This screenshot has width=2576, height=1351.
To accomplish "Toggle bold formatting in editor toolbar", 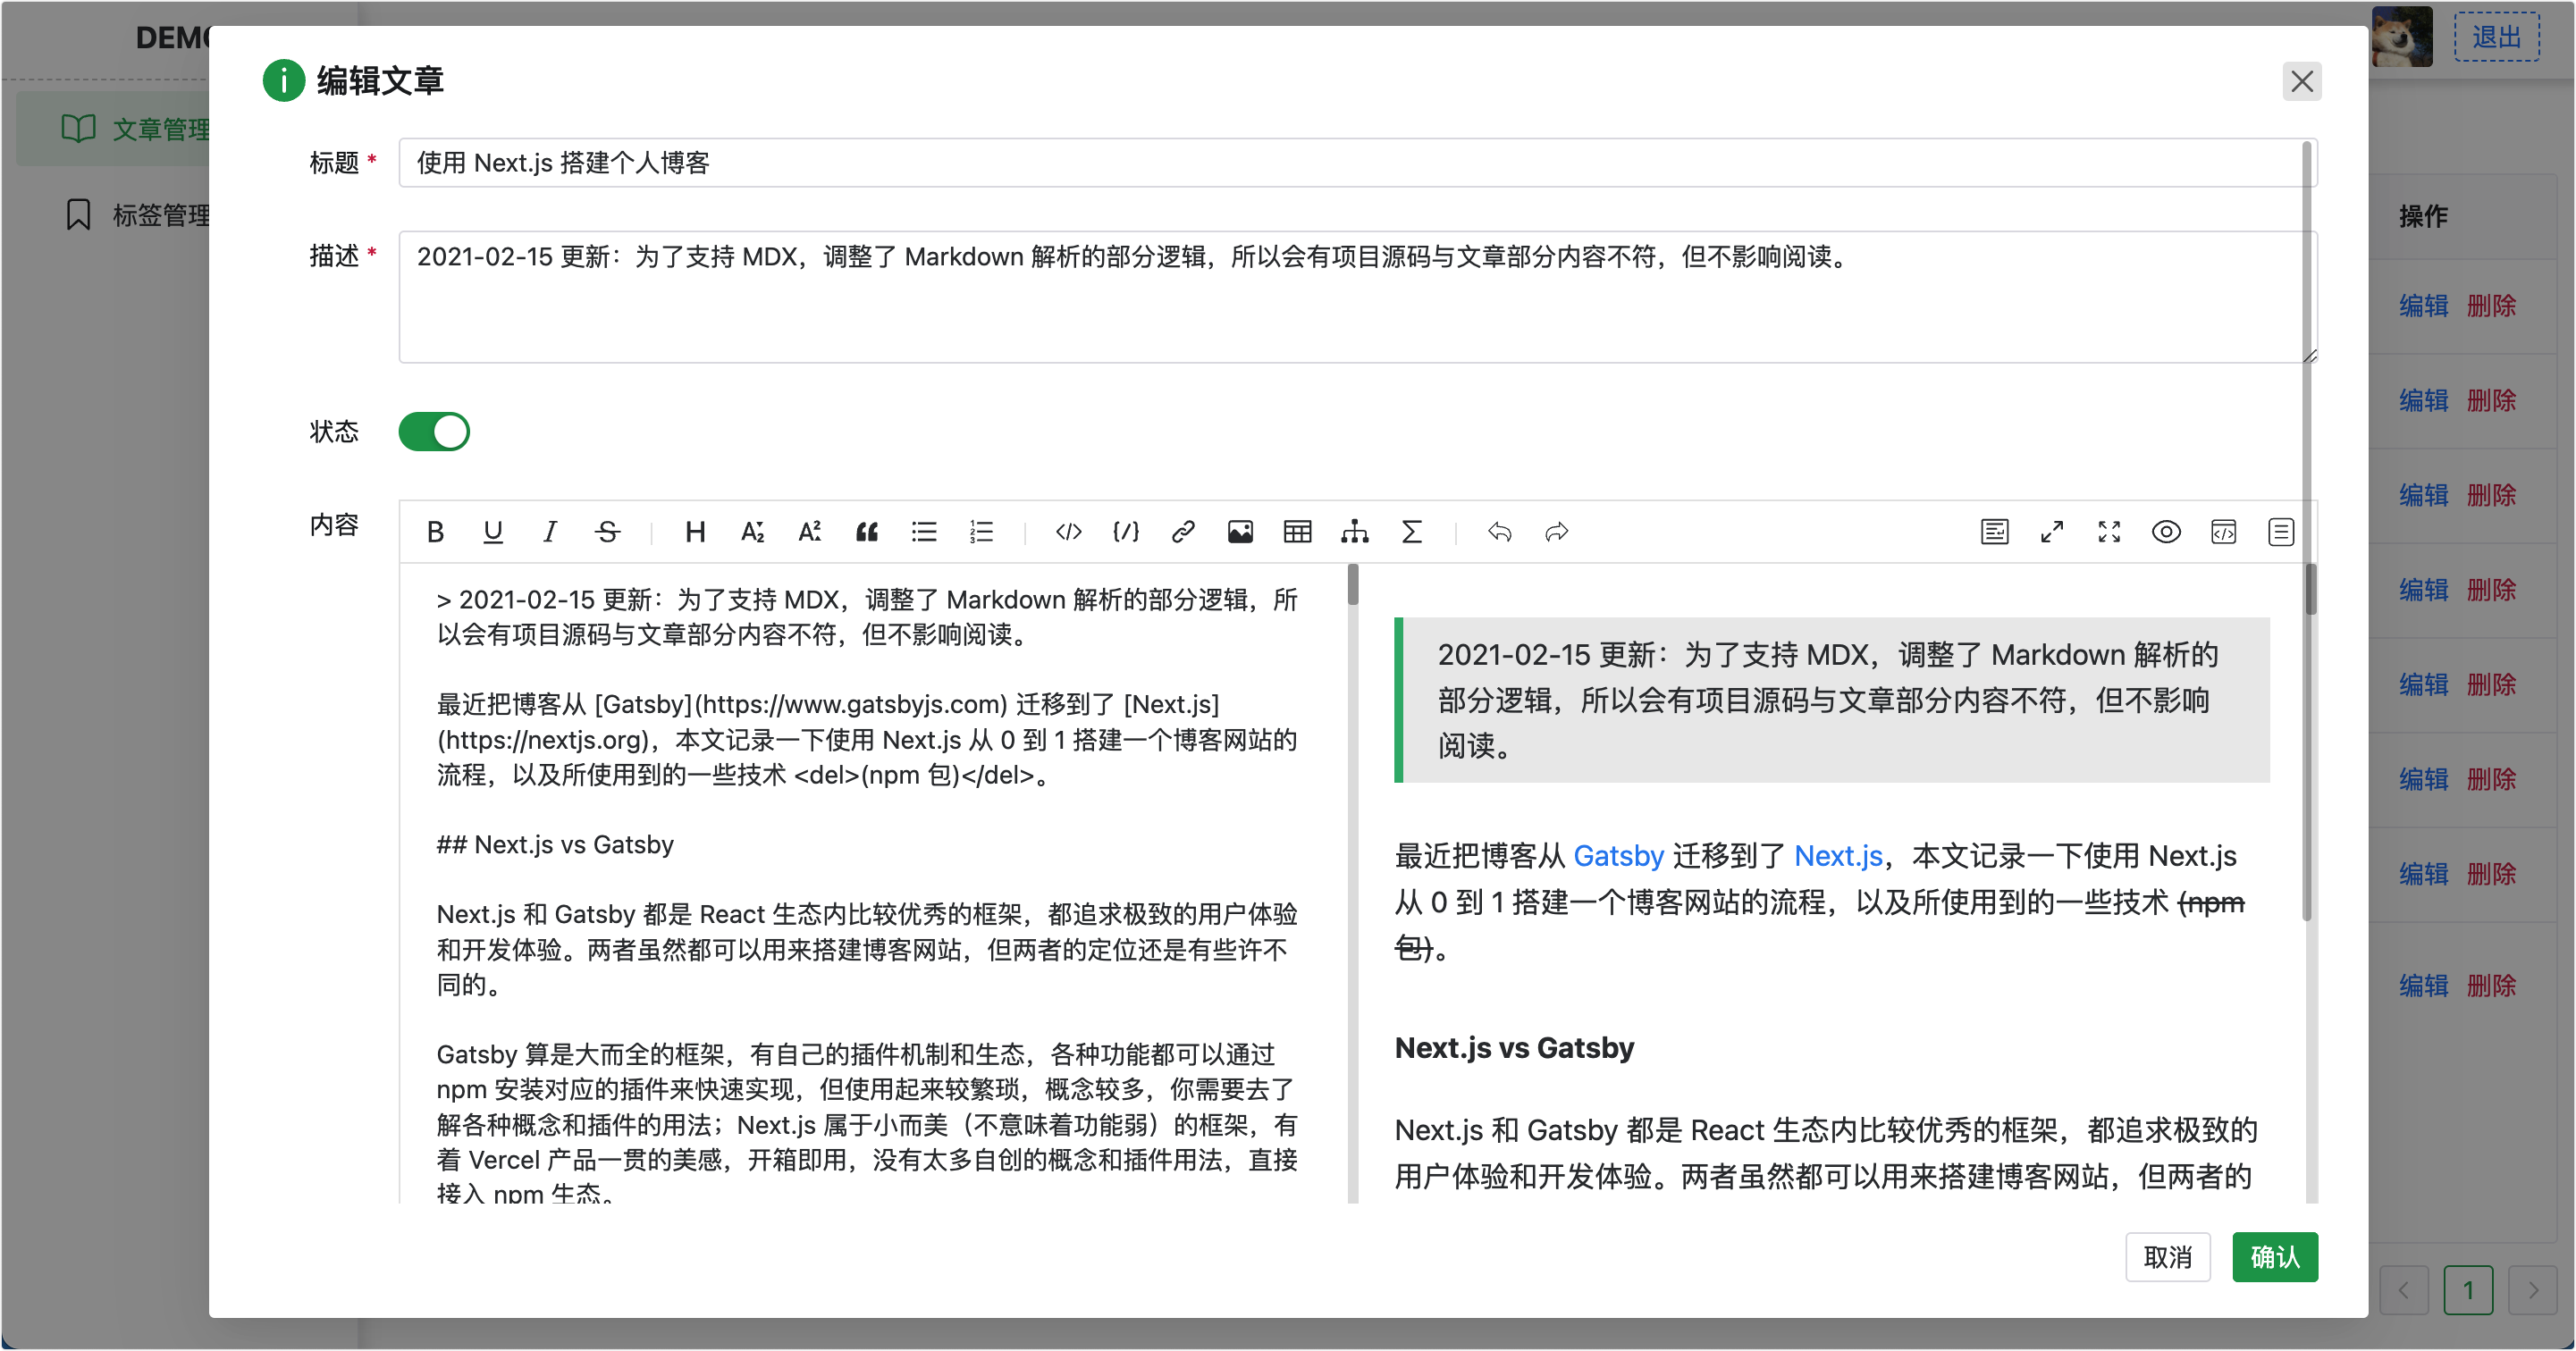I will click(x=435, y=532).
